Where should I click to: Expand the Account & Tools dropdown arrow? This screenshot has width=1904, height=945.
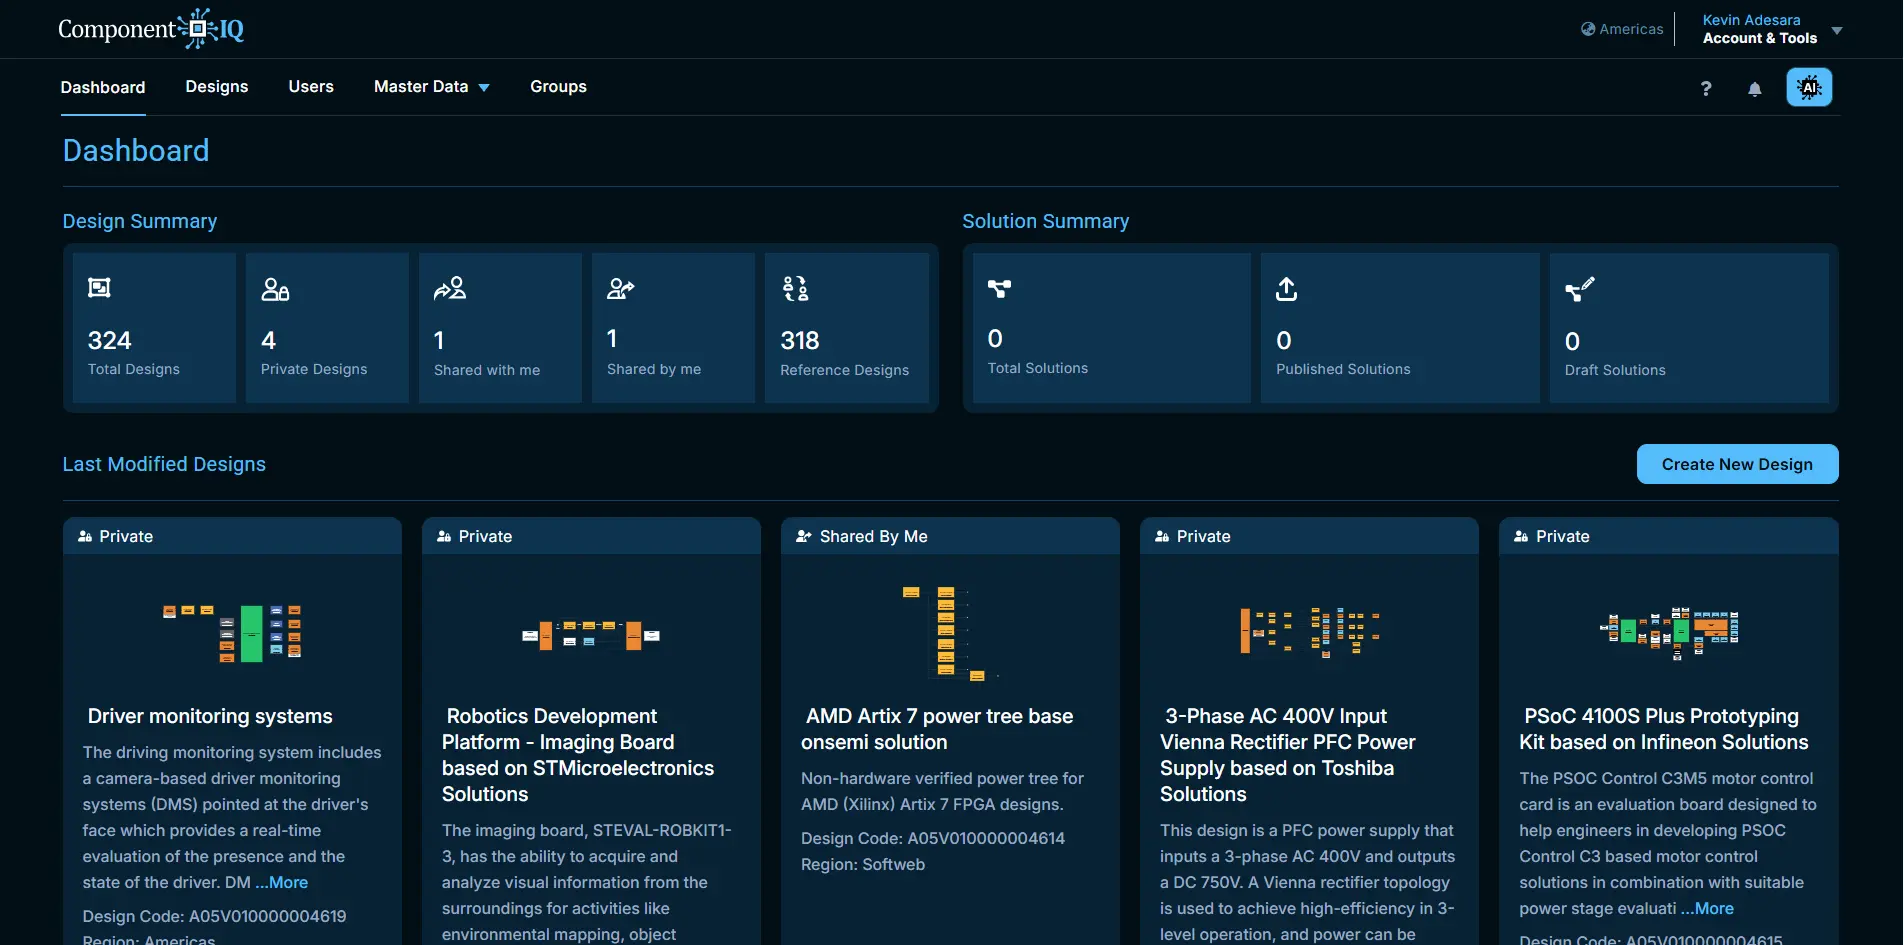click(1837, 31)
